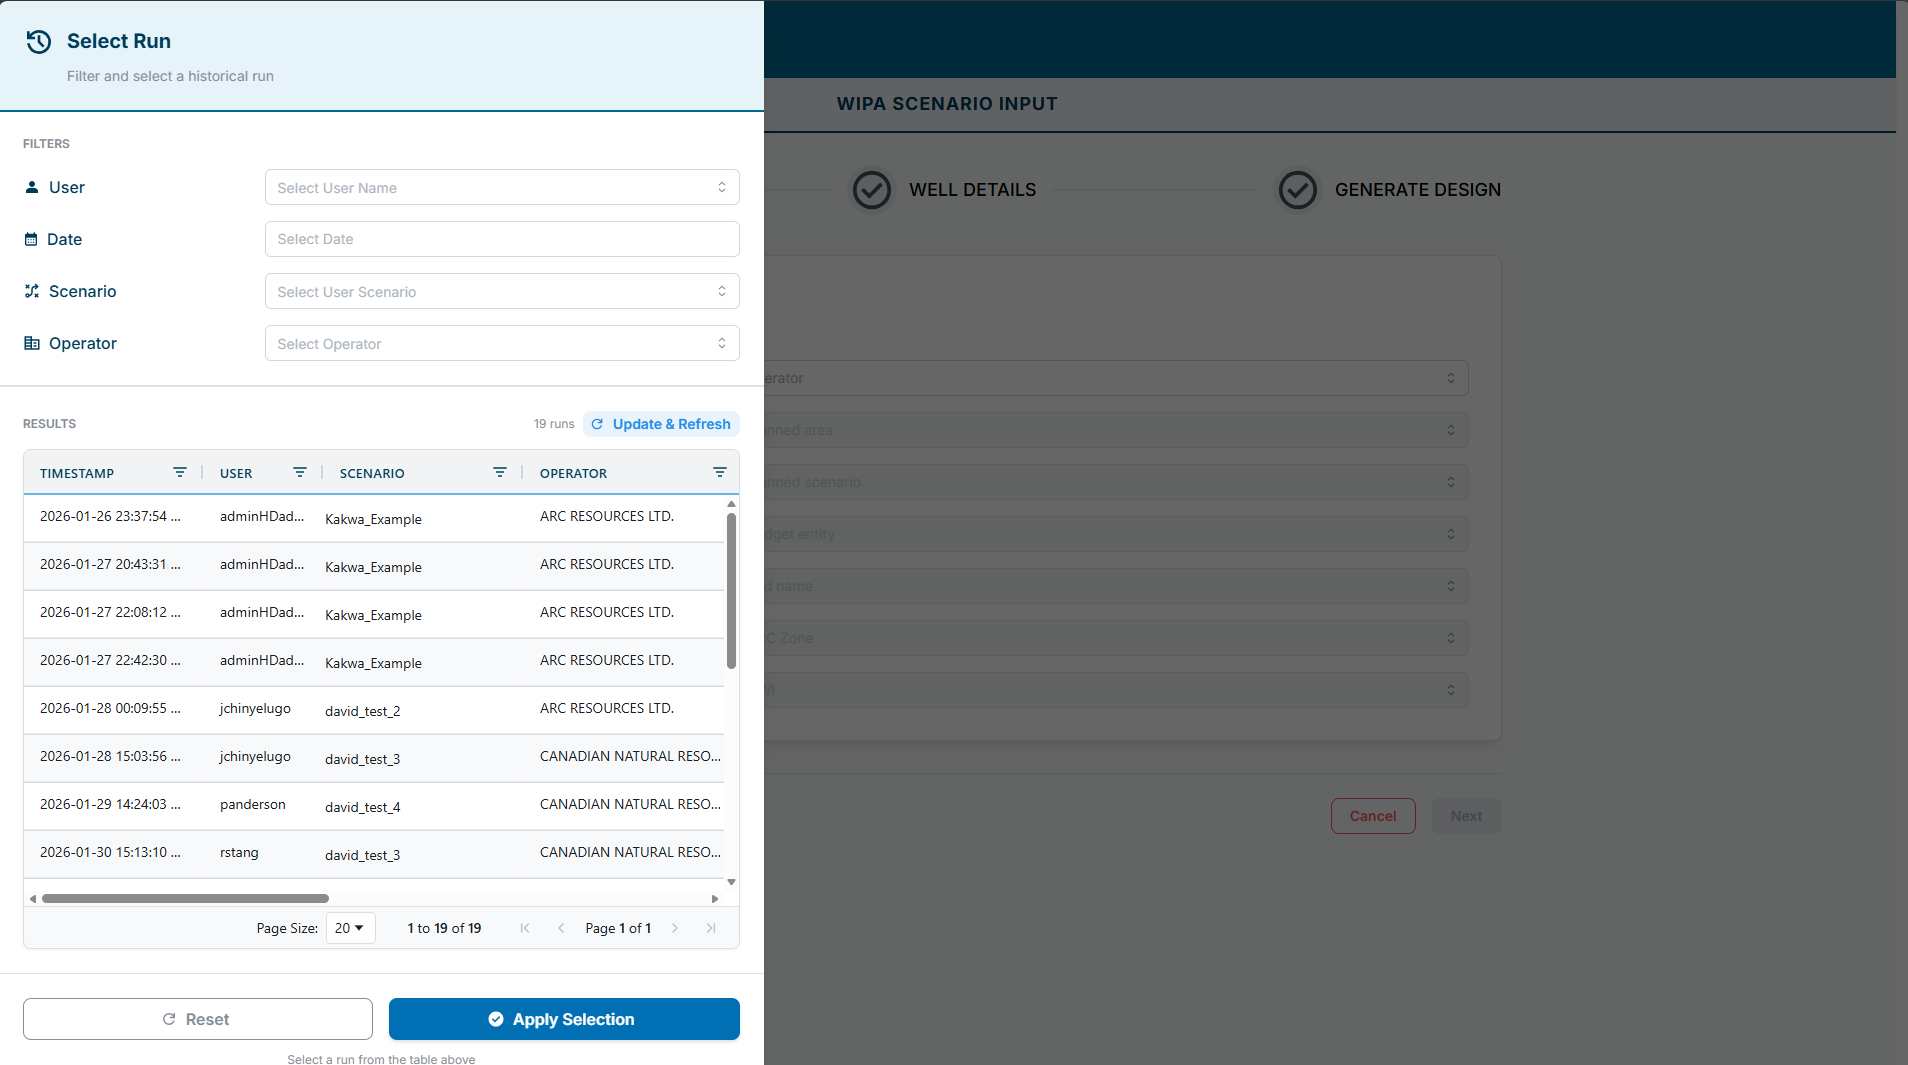Viewport: 1908px width, 1065px height.
Task: Open the Select User Name dropdown
Action: pos(502,188)
